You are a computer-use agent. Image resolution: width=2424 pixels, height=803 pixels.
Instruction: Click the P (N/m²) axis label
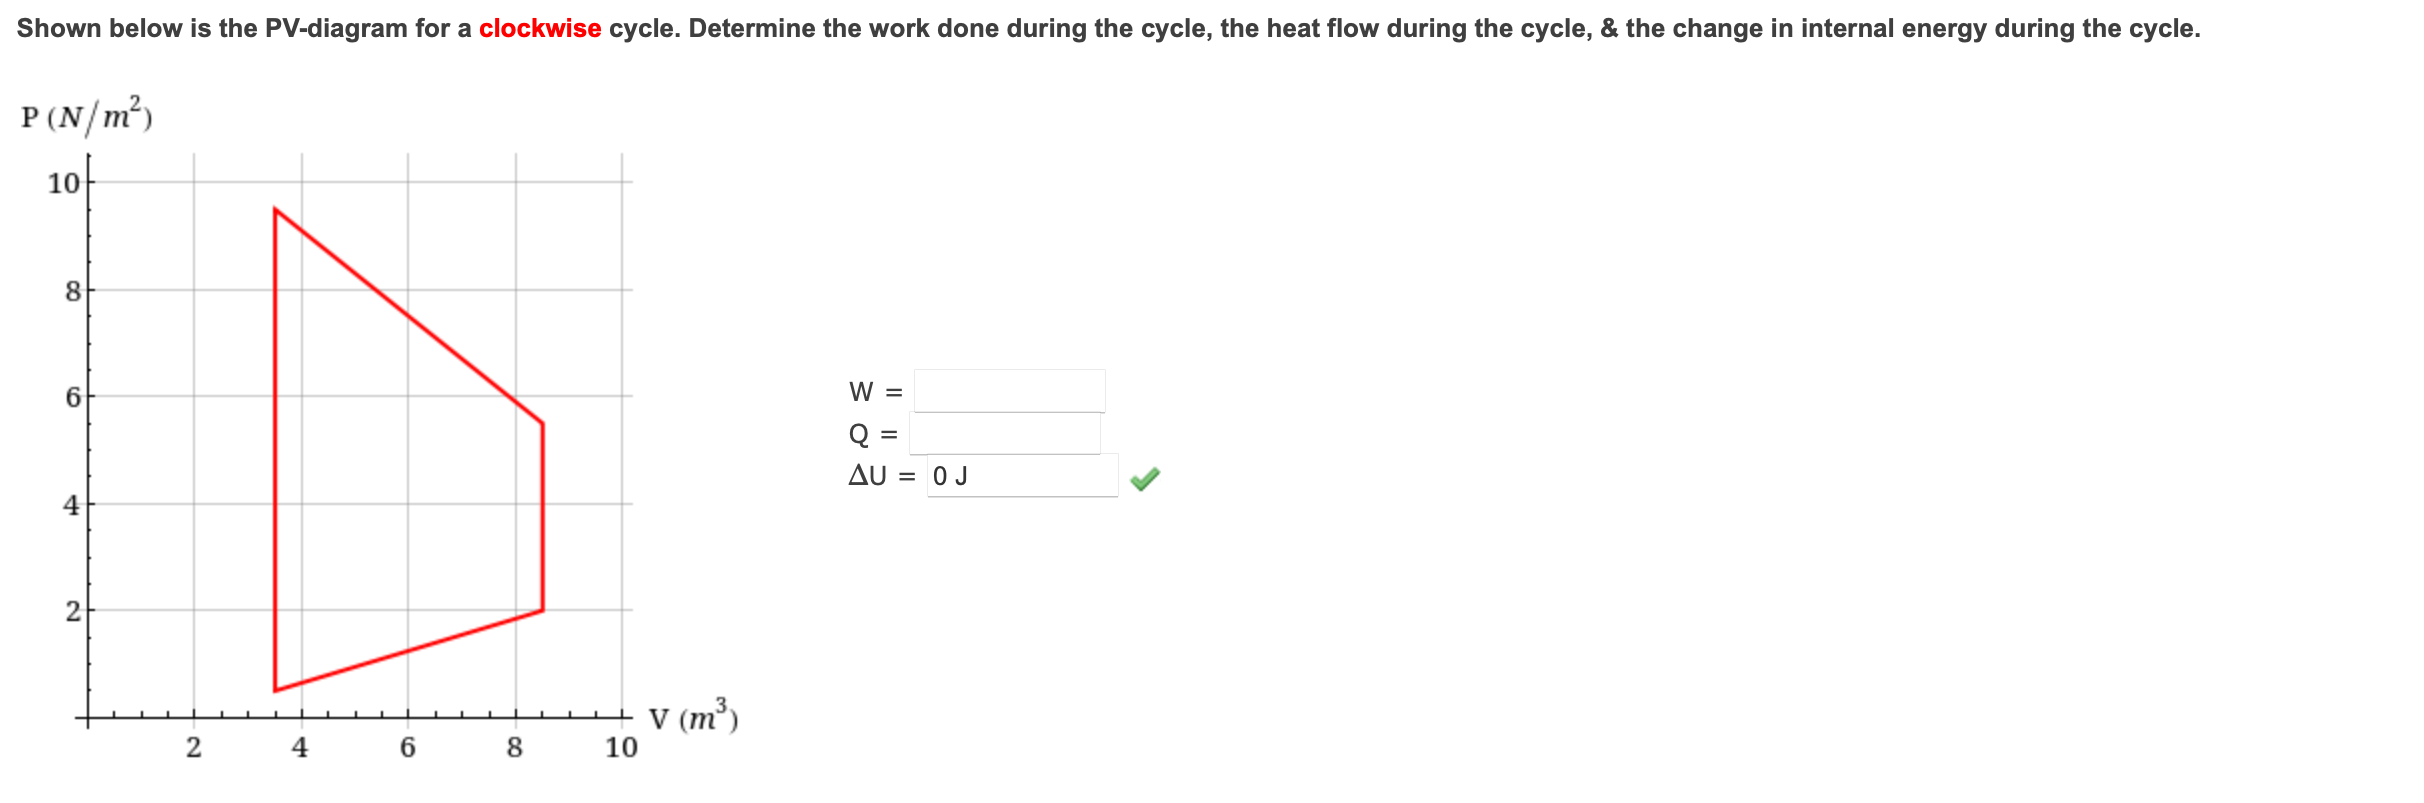tap(83, 118)
